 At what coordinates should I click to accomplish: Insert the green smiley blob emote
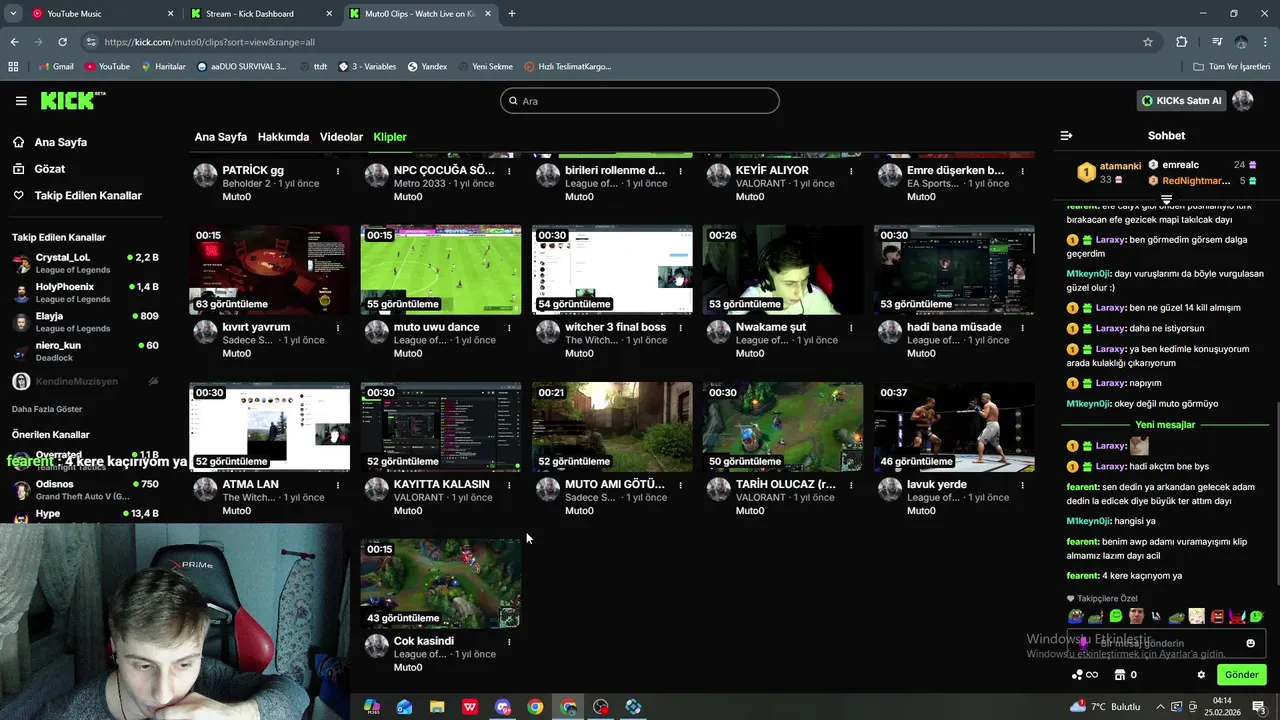pyautogui.click(x=1116, y=616)
